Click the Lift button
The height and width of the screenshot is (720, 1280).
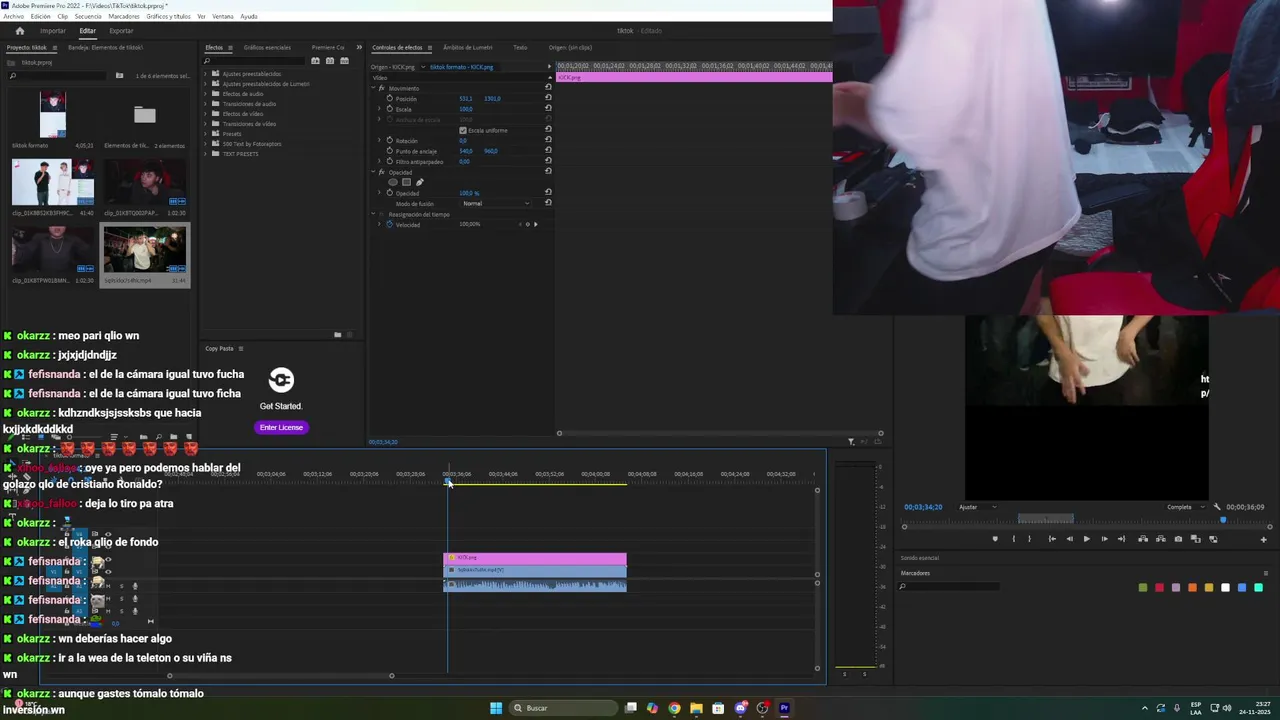point(1143,539)
